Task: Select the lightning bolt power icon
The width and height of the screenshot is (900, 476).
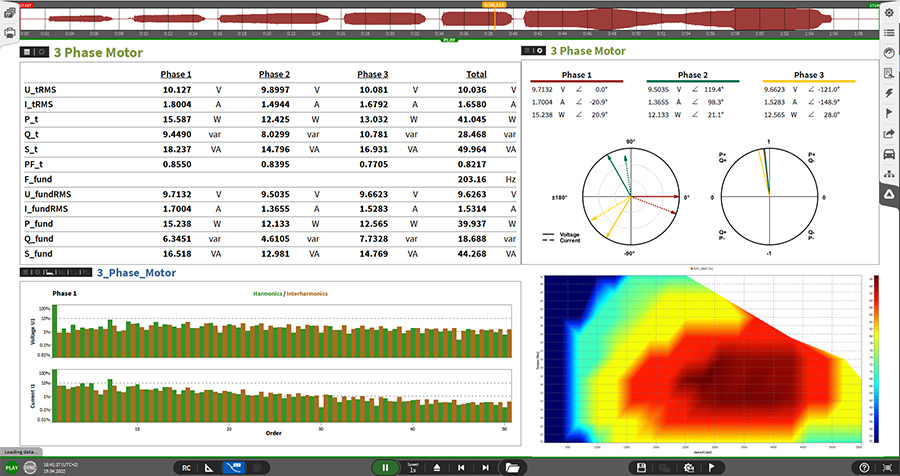Action: click(888, 93)
